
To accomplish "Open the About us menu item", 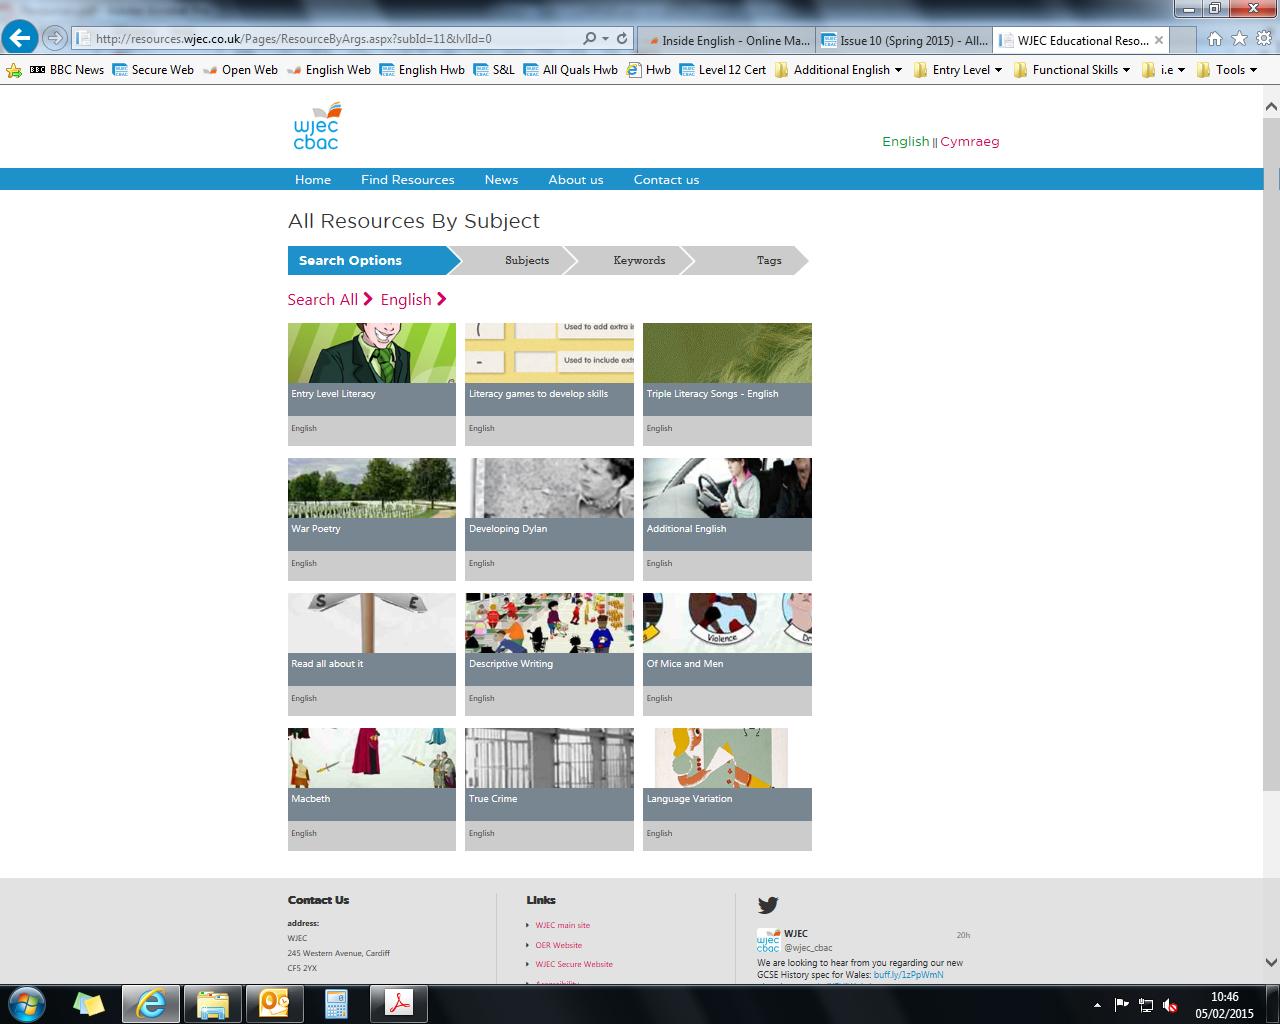I will point(576,180).
